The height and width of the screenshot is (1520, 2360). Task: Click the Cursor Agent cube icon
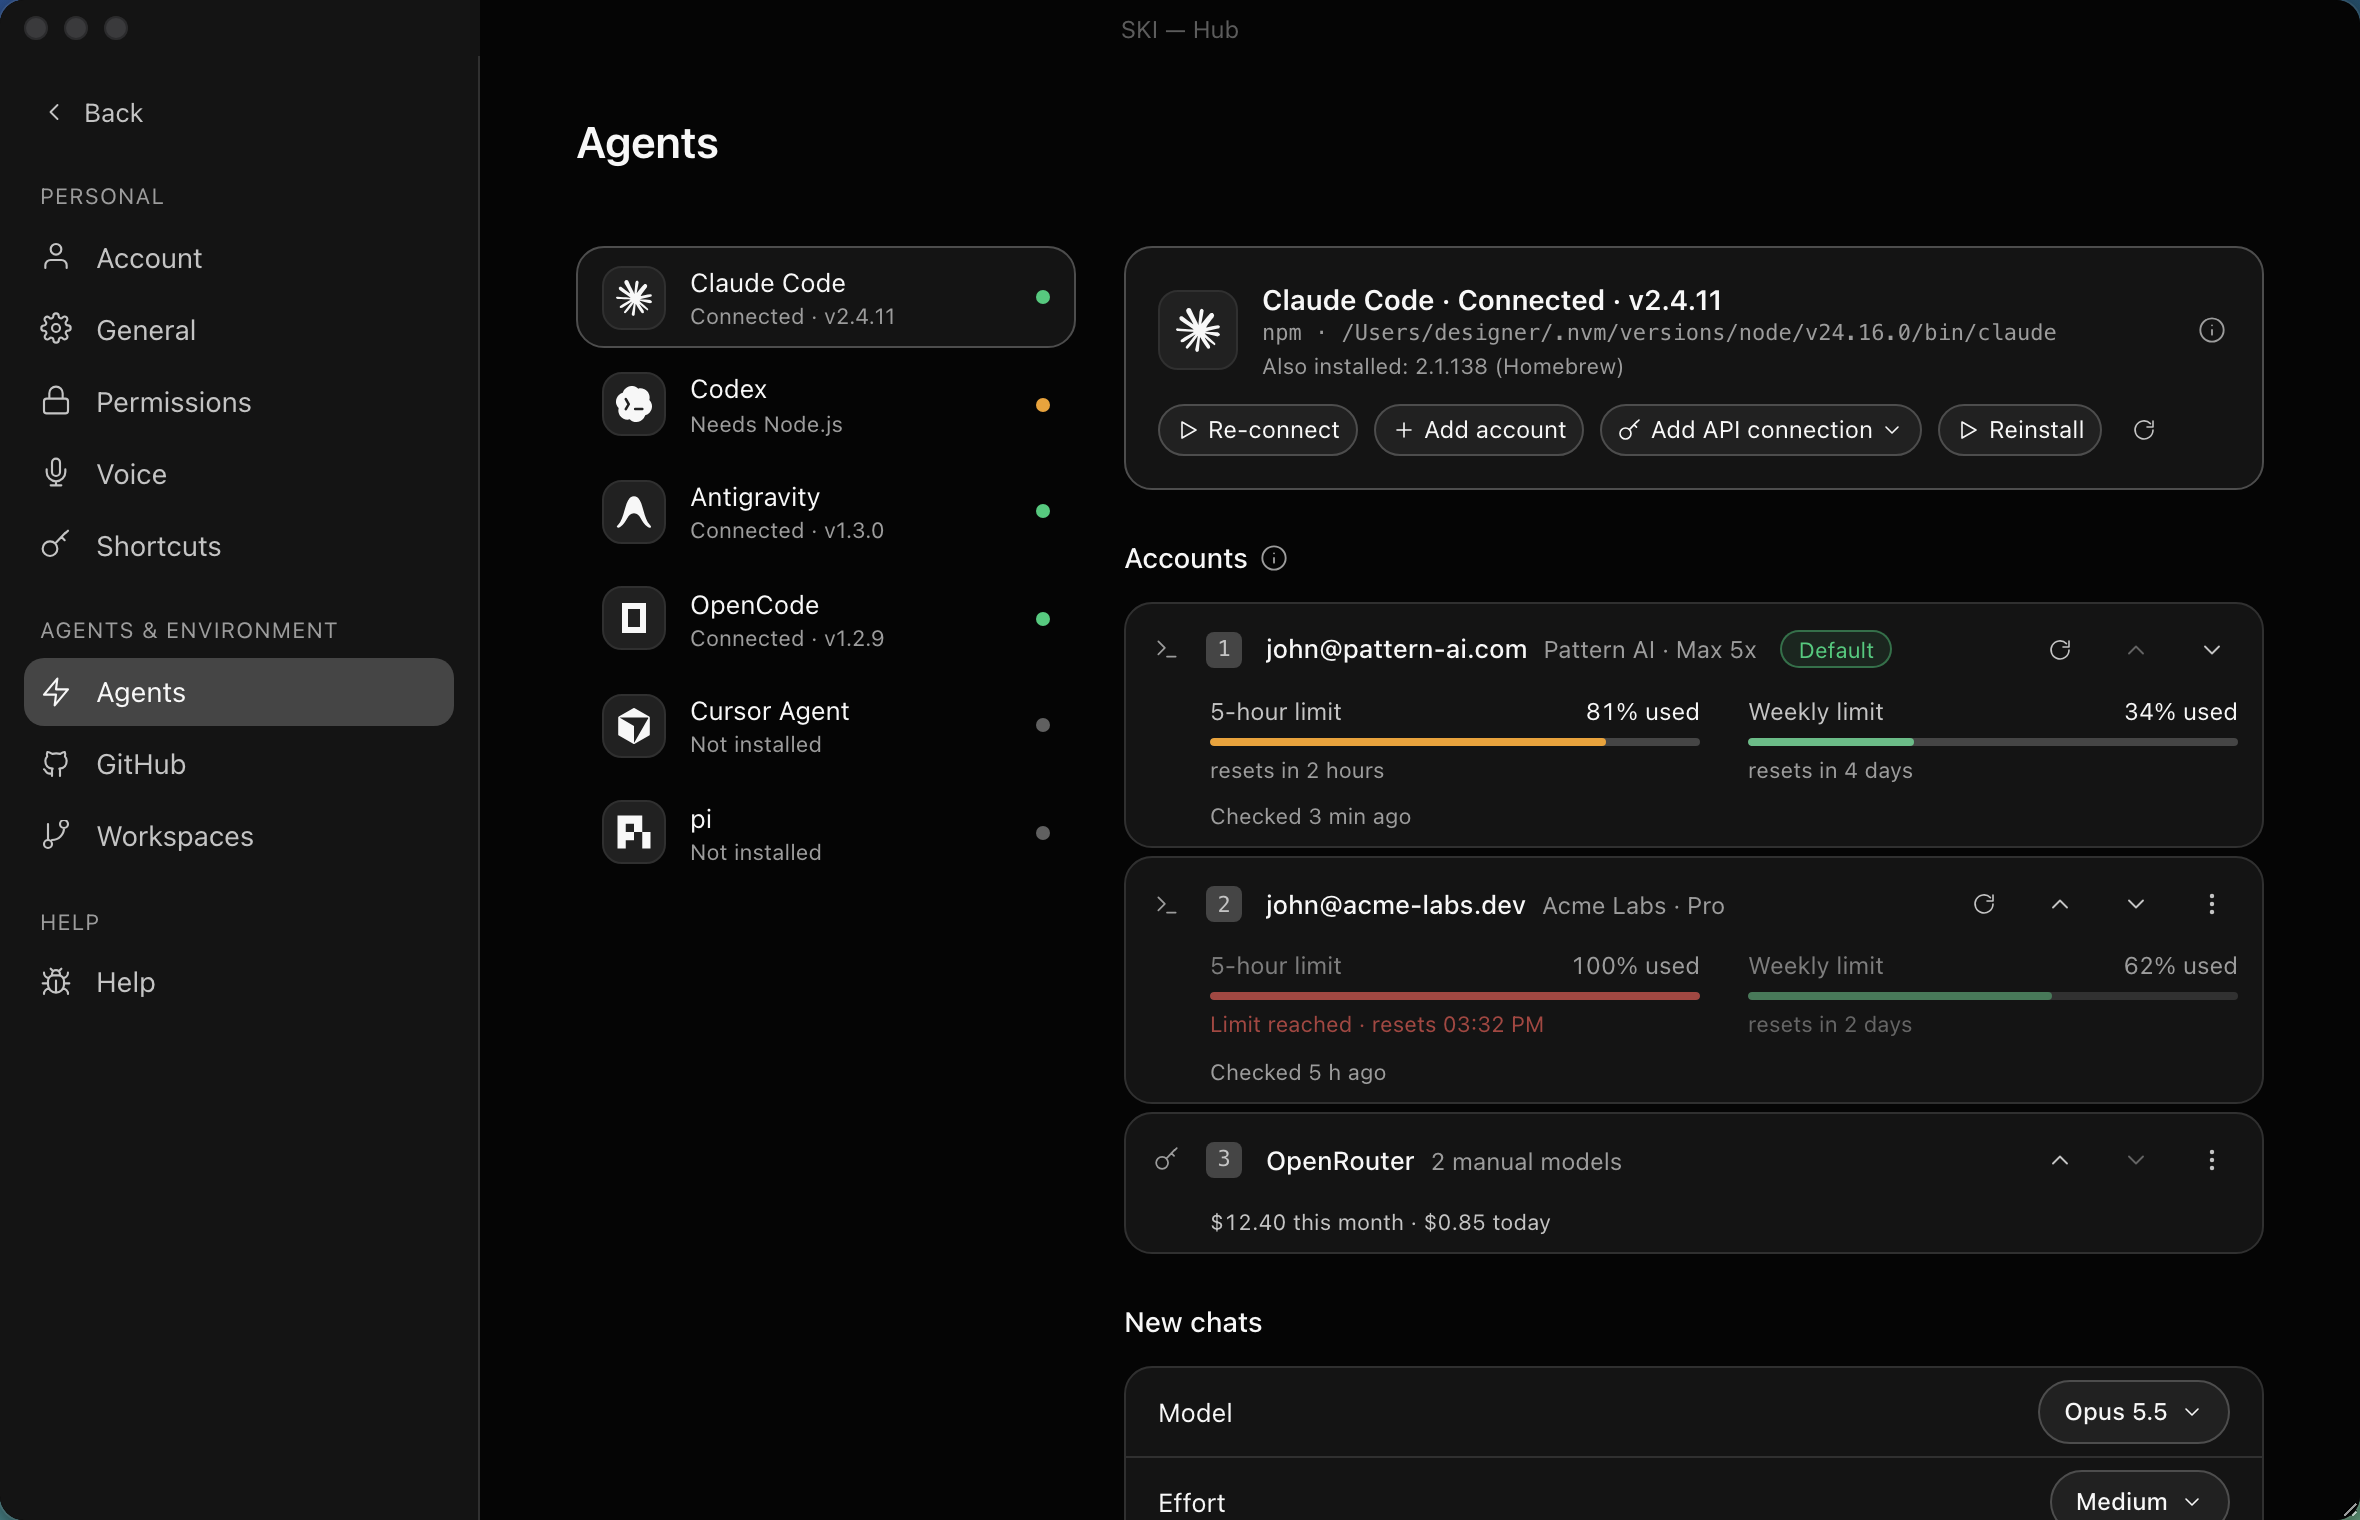(x=634, y=726)
